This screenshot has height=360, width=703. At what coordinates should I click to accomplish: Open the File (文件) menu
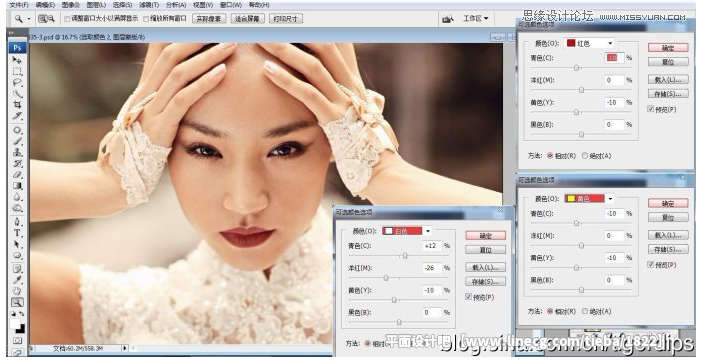(x=19, y=5)
